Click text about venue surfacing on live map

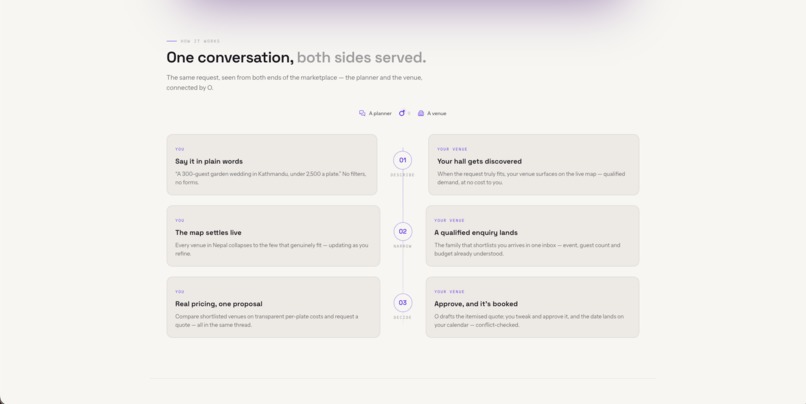[531, 178]
